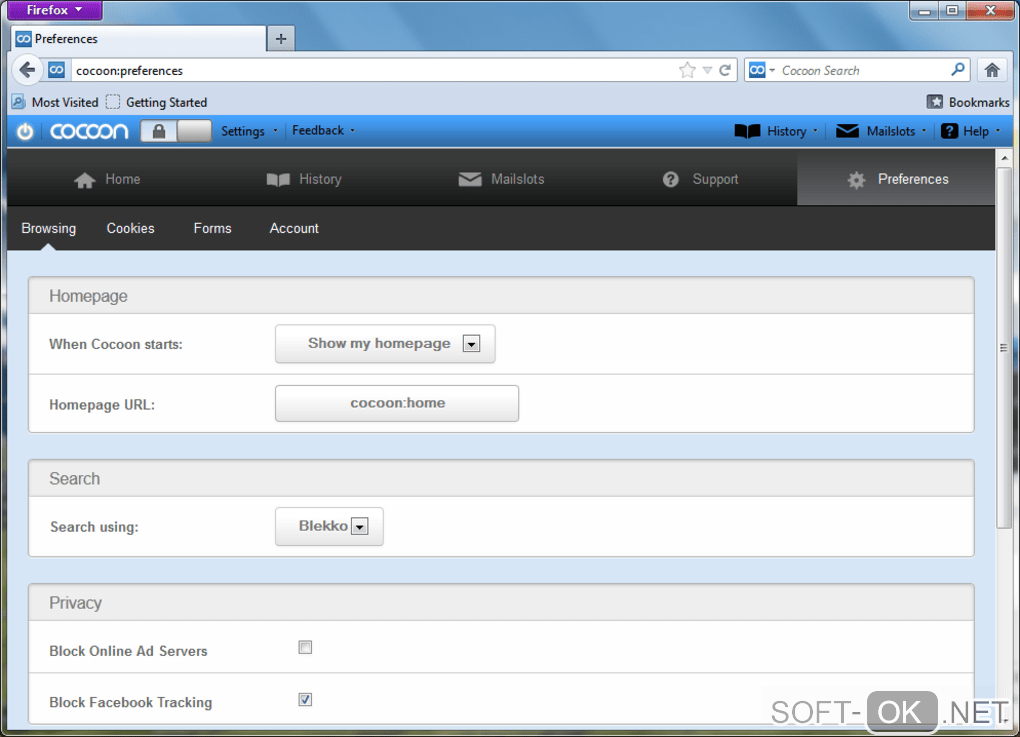The image size is (1020, 737).
Task: Open the browser home page icon
Action: coord(991,70)
